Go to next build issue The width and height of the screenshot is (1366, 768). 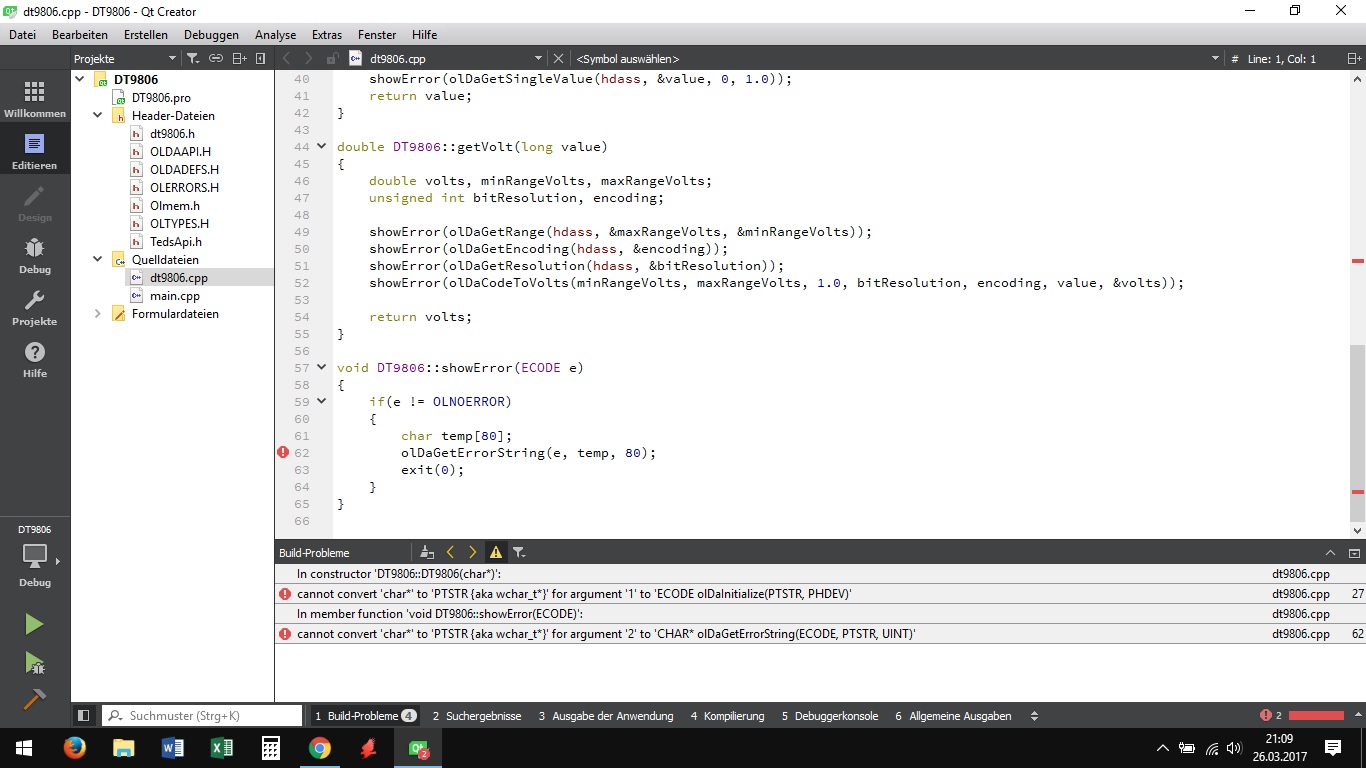[472, 552]
